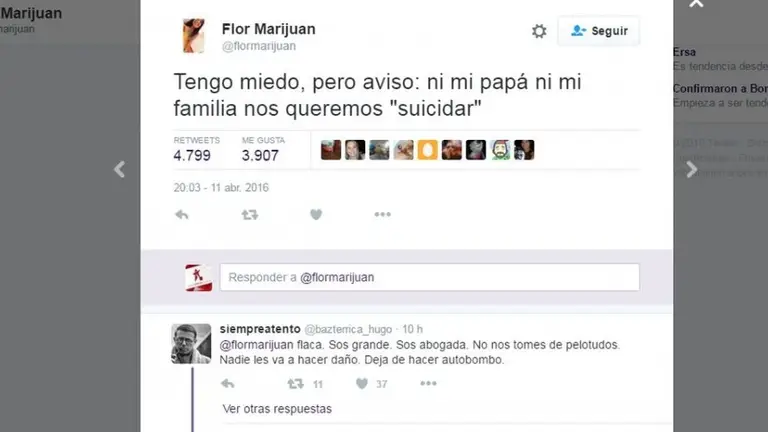The image size is (768, 432).
Task: Open more options dots on main tweet
Action: click(383, 215)
